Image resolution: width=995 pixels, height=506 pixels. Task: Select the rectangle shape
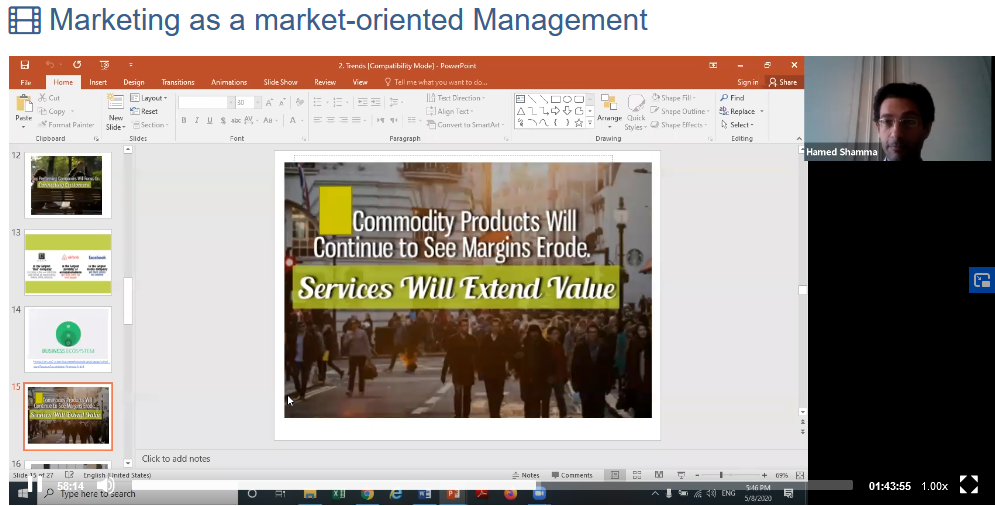tap(555, 99)
